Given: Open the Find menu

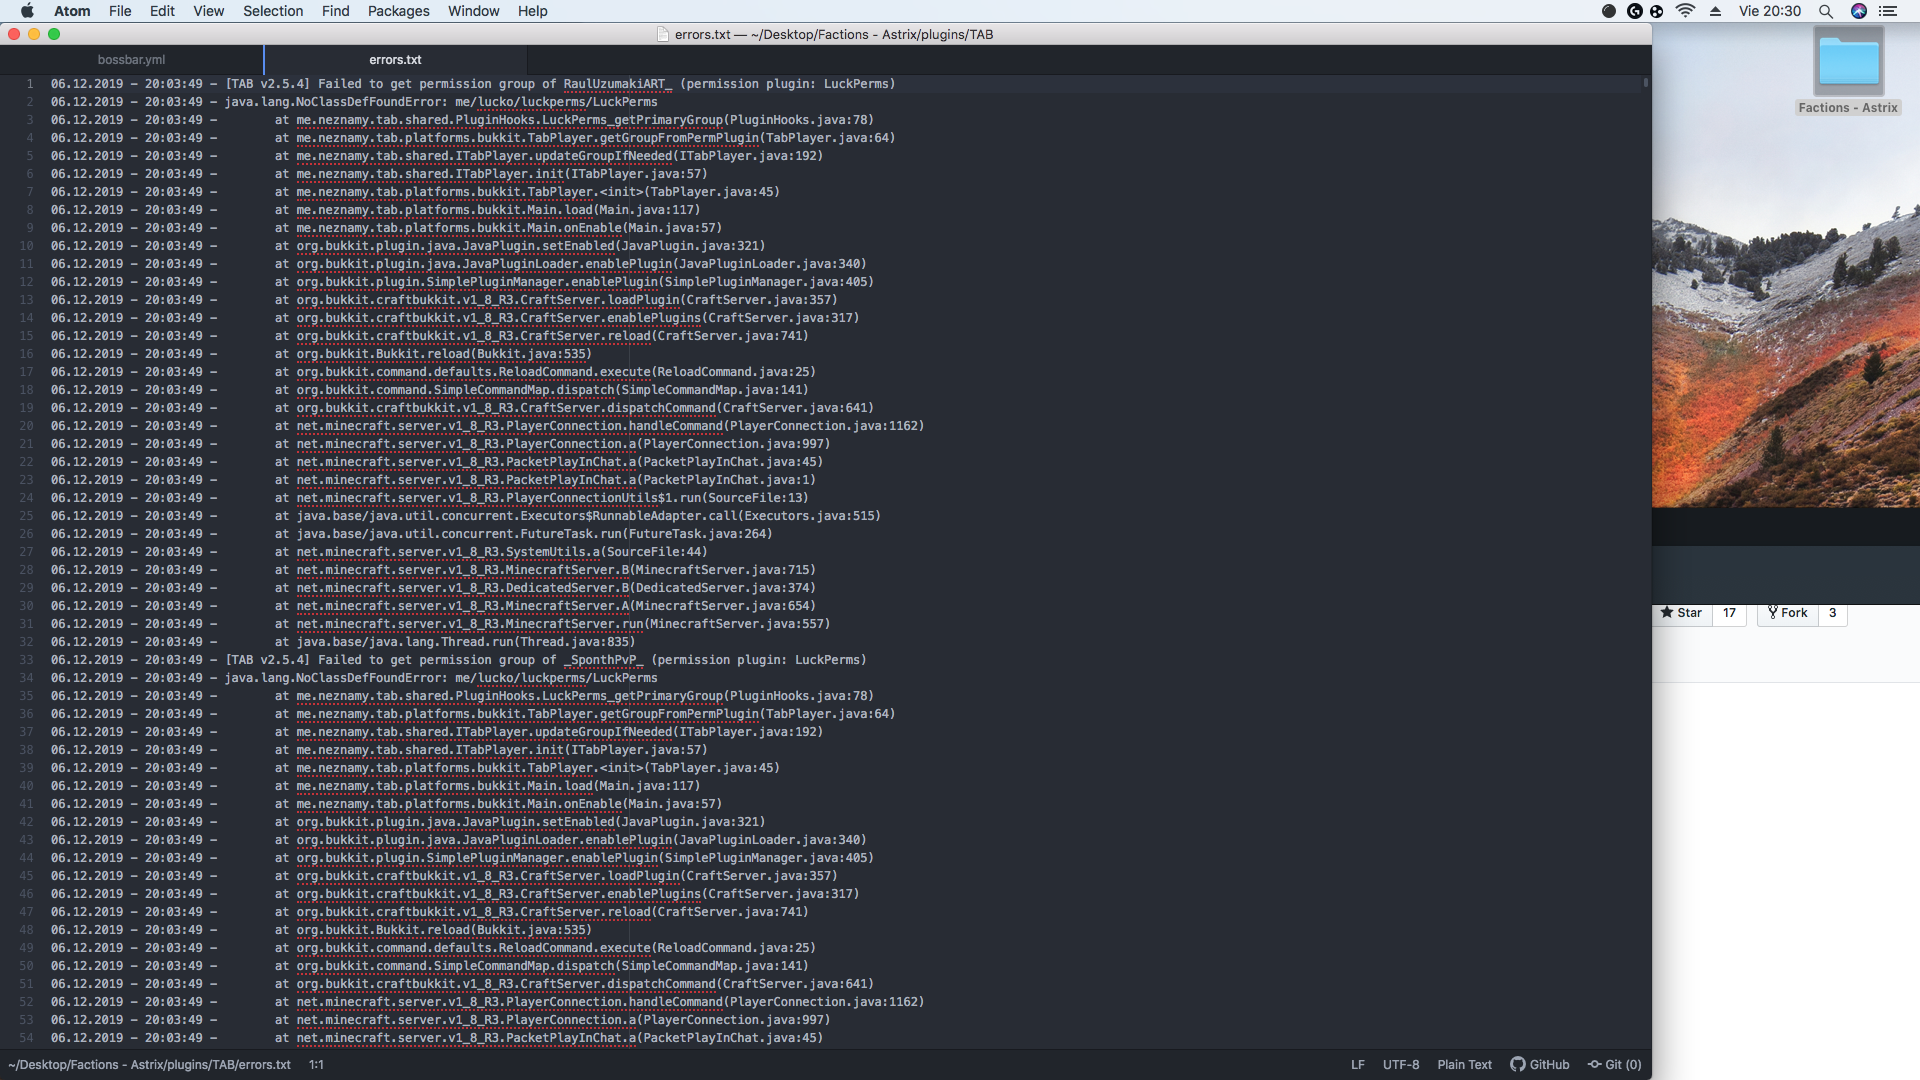Looking at the screenshot, I should (x=335, y=11).
